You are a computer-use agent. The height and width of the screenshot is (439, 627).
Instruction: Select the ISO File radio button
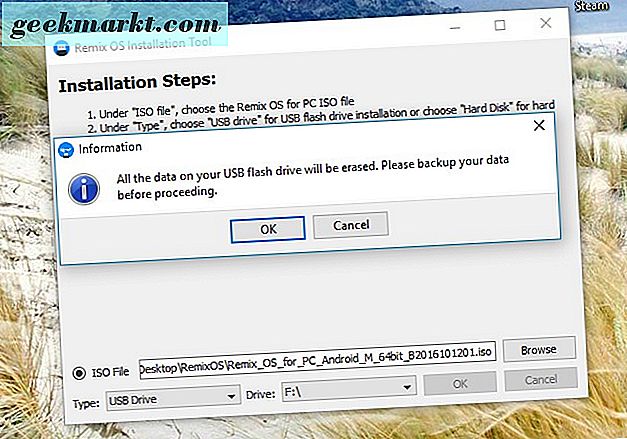(x=79, y=373)
